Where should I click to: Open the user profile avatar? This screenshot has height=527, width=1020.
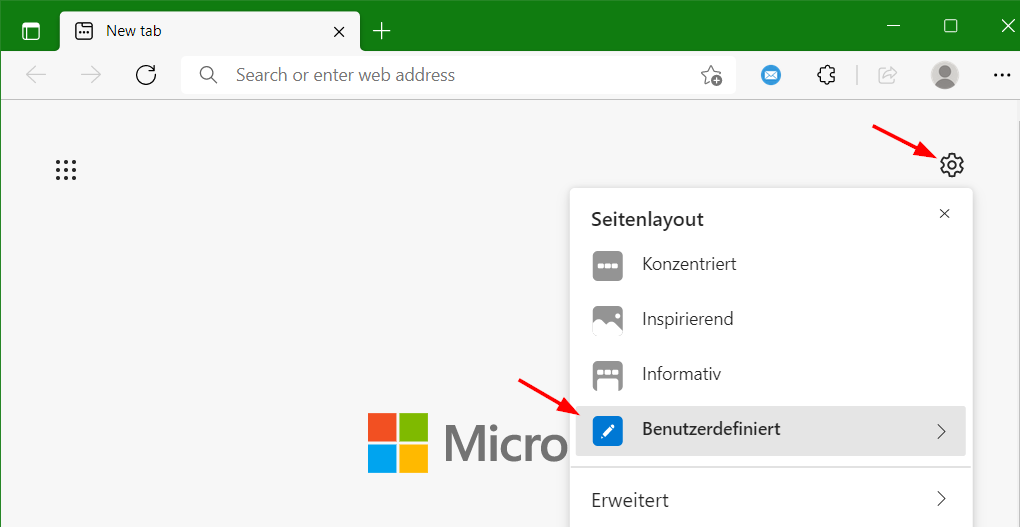945,75
